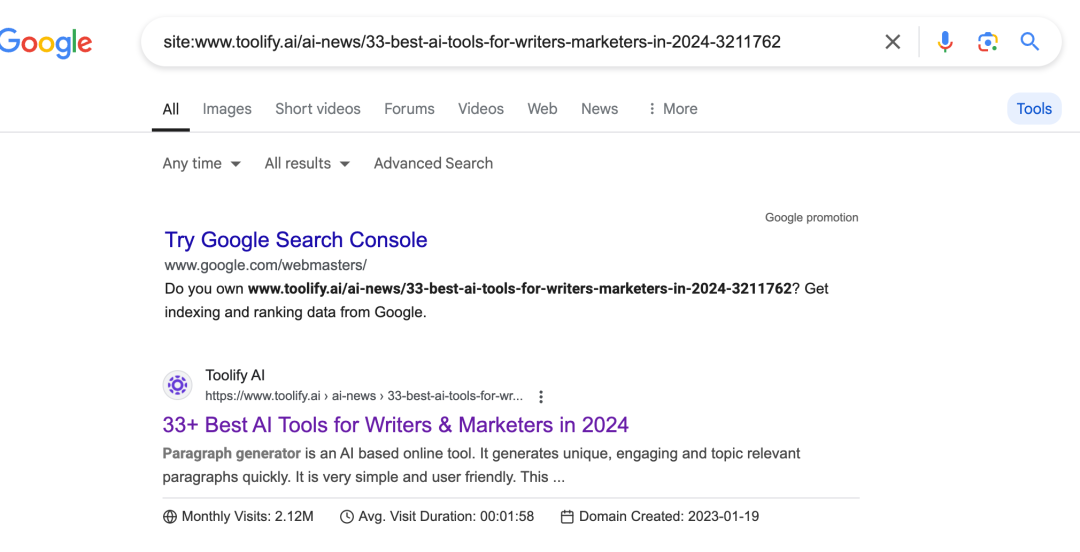Screen dimensions: 1080x552
Task: Click the Google logo
Action: [45, 43]
